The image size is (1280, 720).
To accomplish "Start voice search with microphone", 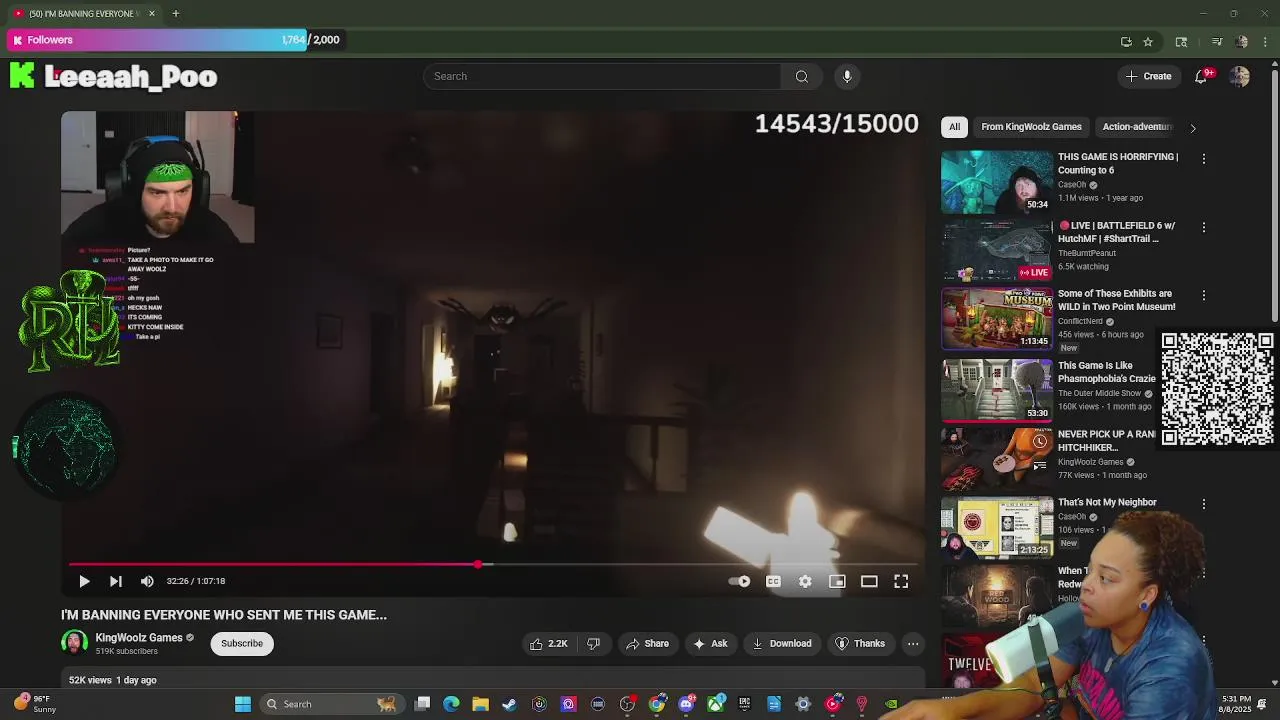I will click(847, 76).
